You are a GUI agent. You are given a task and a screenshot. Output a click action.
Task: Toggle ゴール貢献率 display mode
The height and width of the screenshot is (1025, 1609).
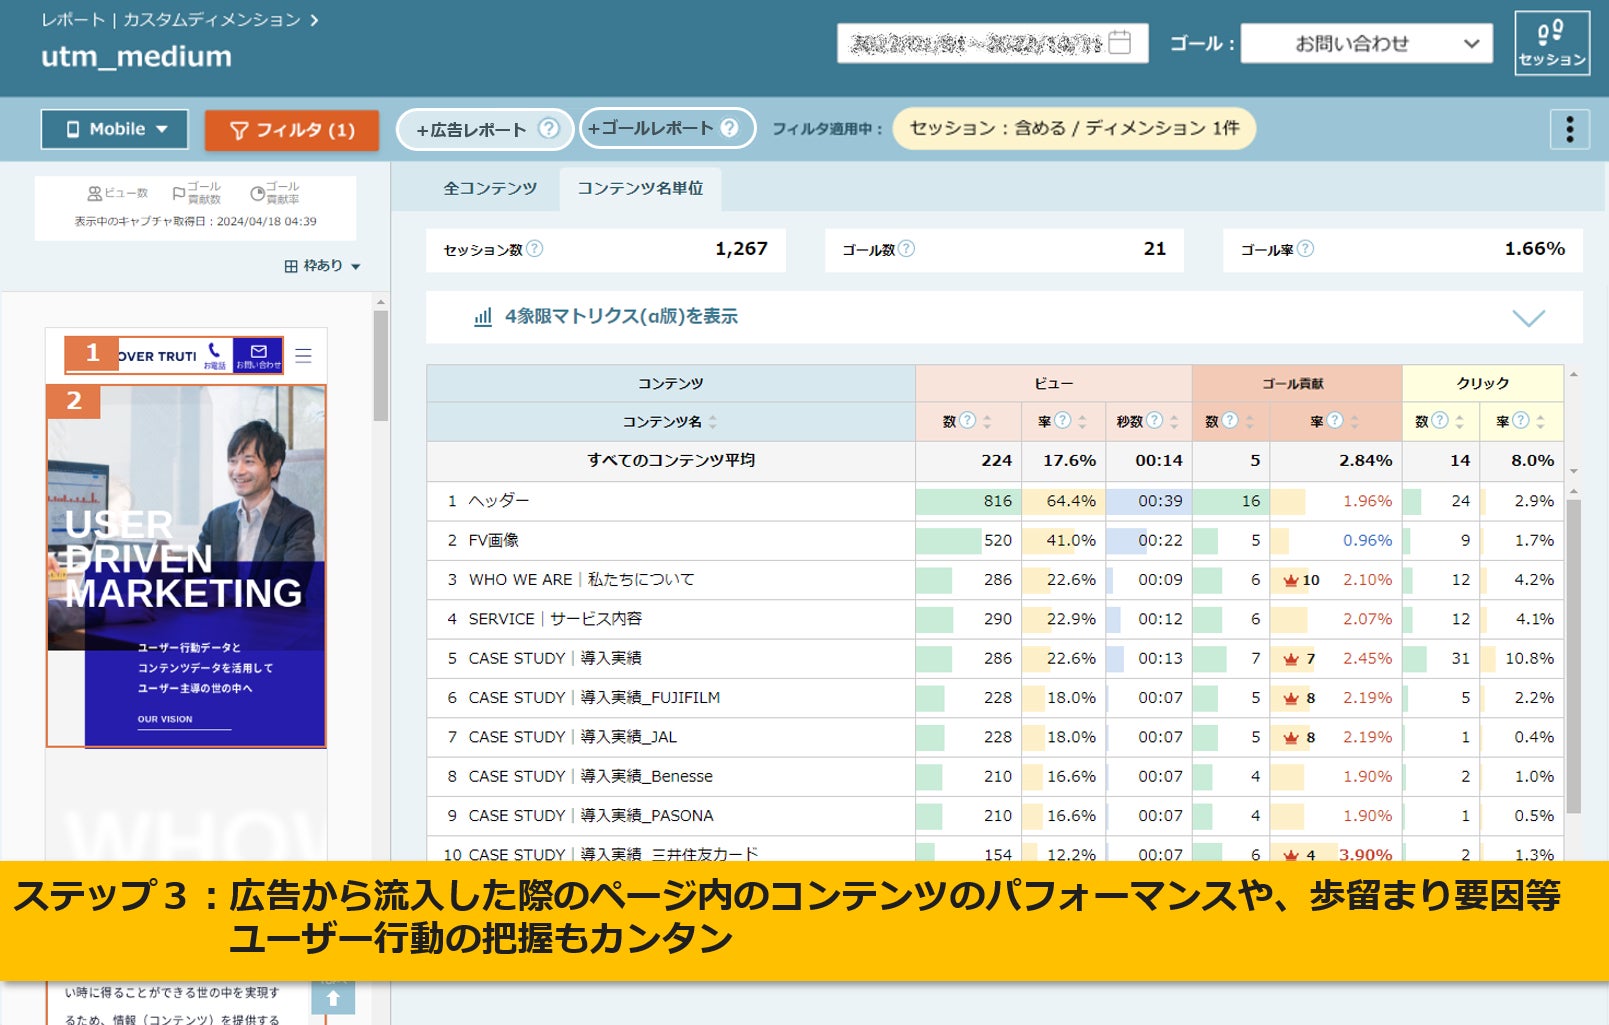point(275,193)
